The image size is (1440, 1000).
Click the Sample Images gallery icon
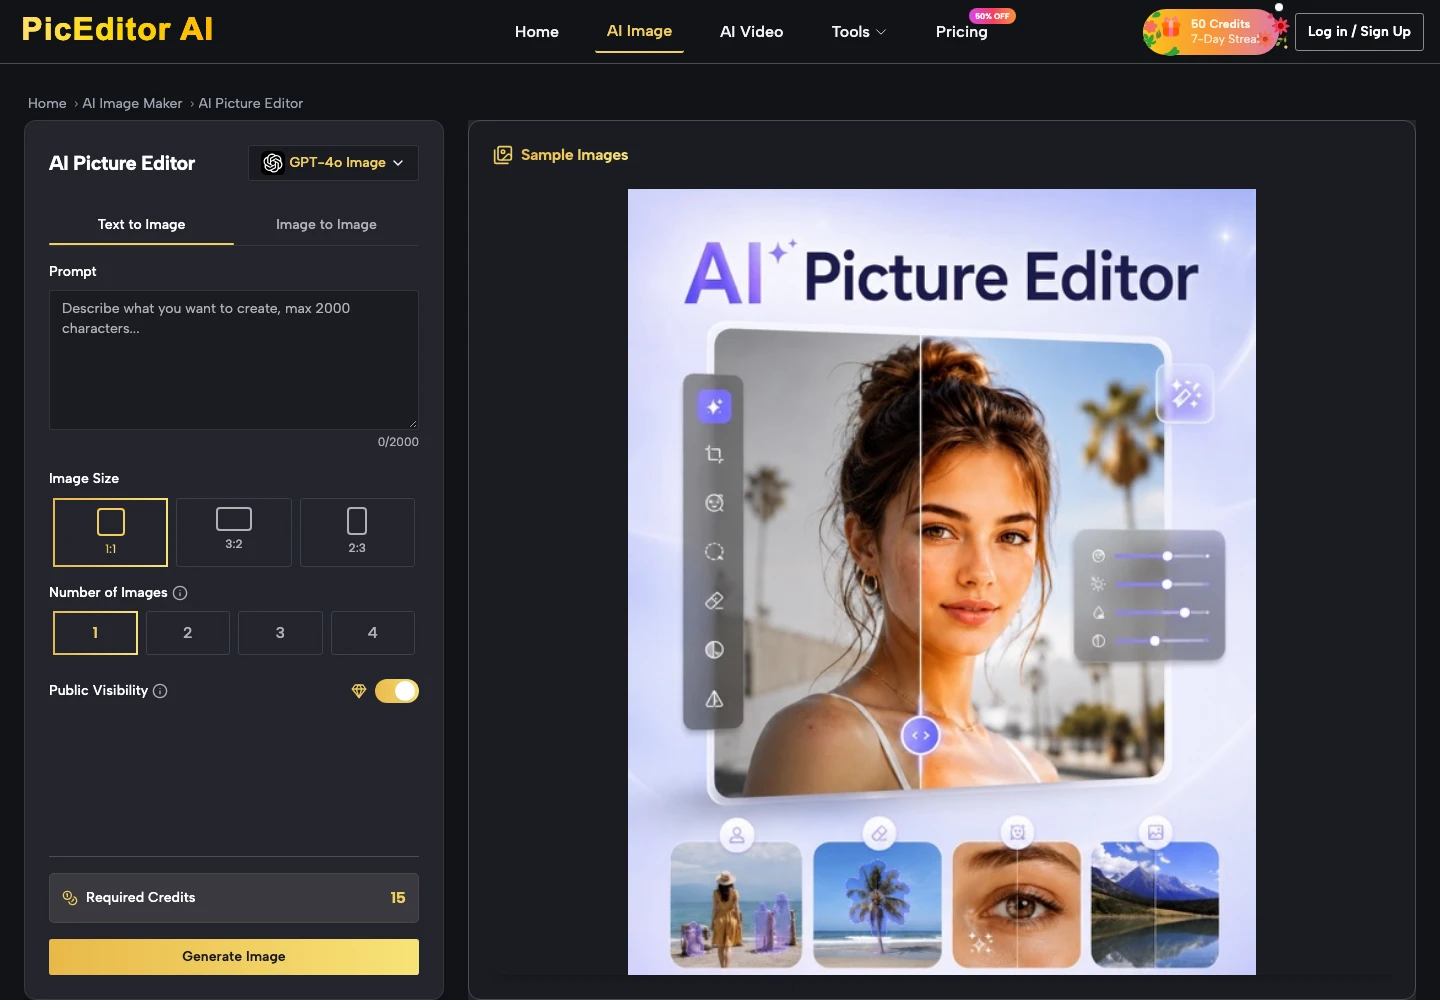[503, 155]
